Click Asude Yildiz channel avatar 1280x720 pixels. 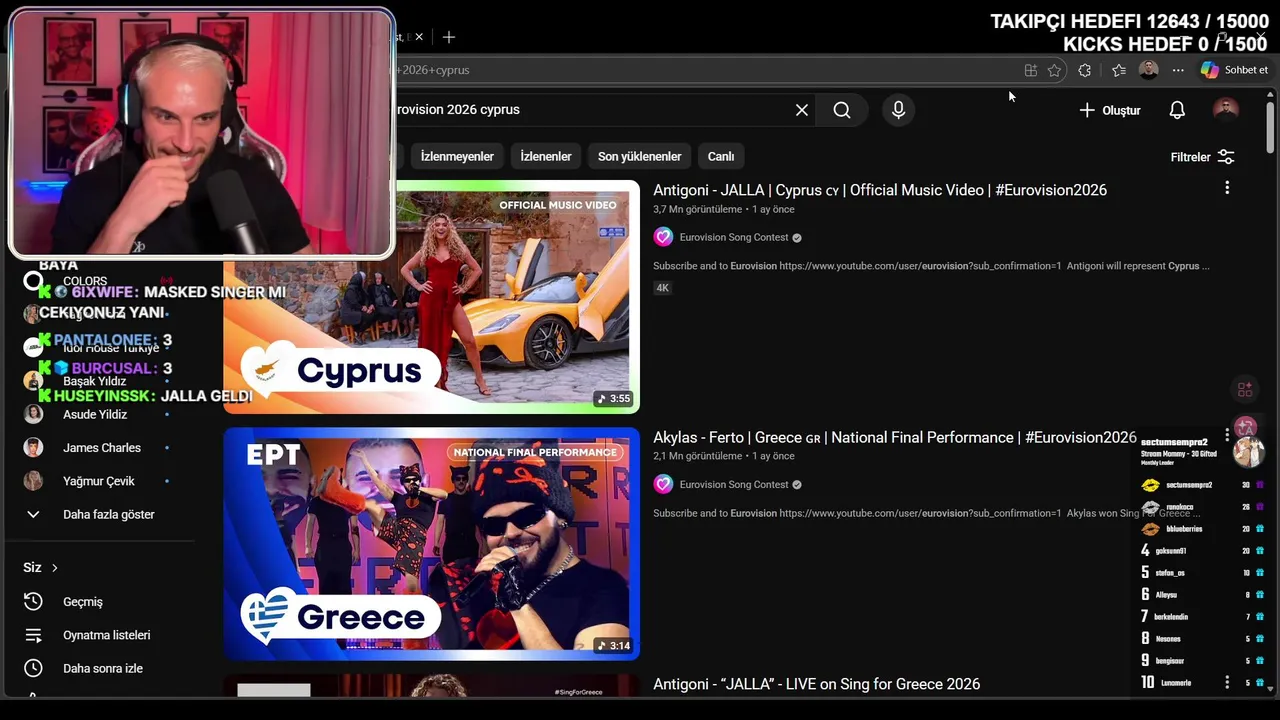pyautogui.click(x=33, y=414)
